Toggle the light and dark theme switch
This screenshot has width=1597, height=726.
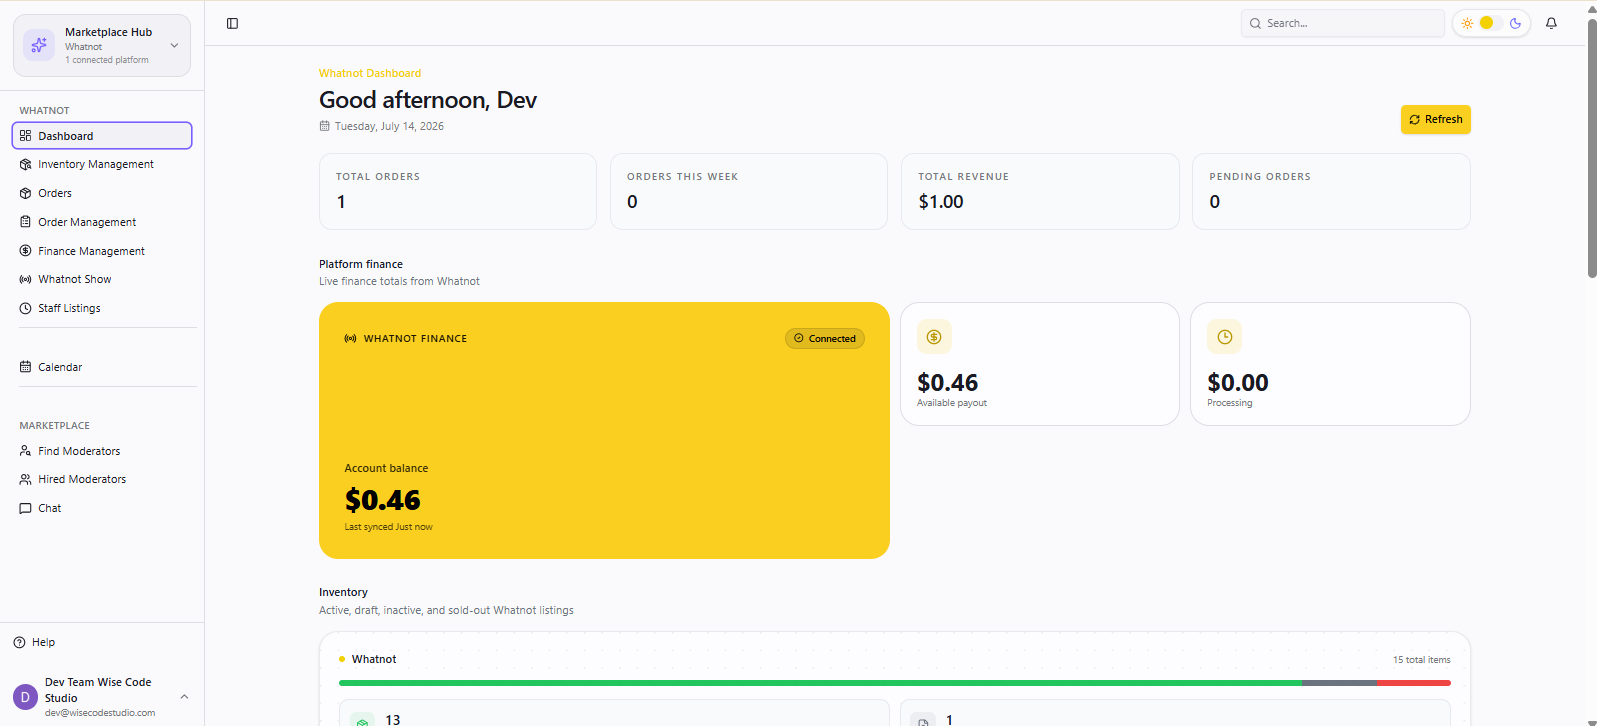tap(1491, 23)
